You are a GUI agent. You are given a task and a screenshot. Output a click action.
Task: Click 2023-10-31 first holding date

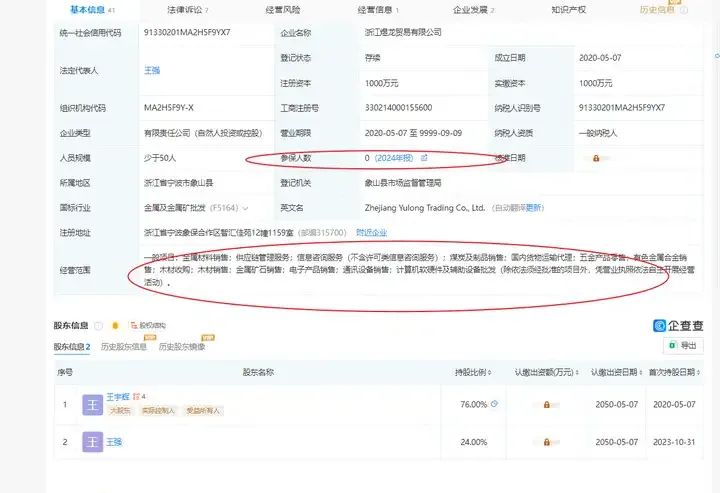click(x=674, y=442)
